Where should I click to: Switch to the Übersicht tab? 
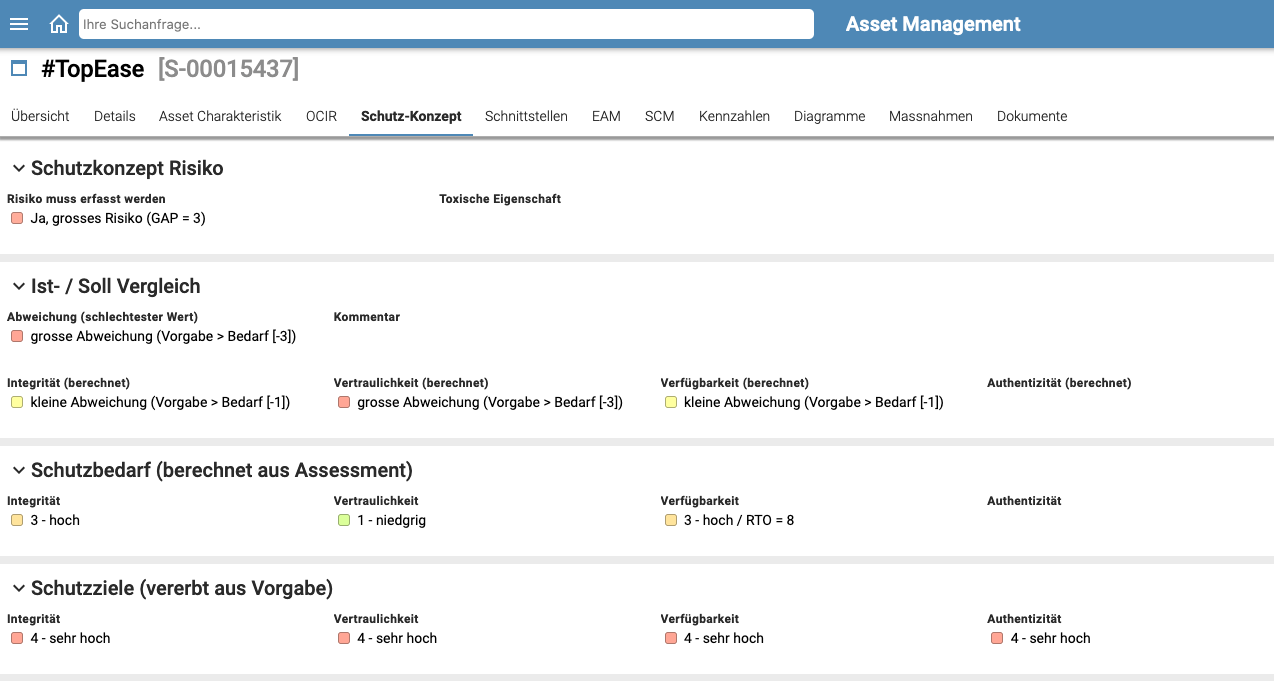pos(40,116)
